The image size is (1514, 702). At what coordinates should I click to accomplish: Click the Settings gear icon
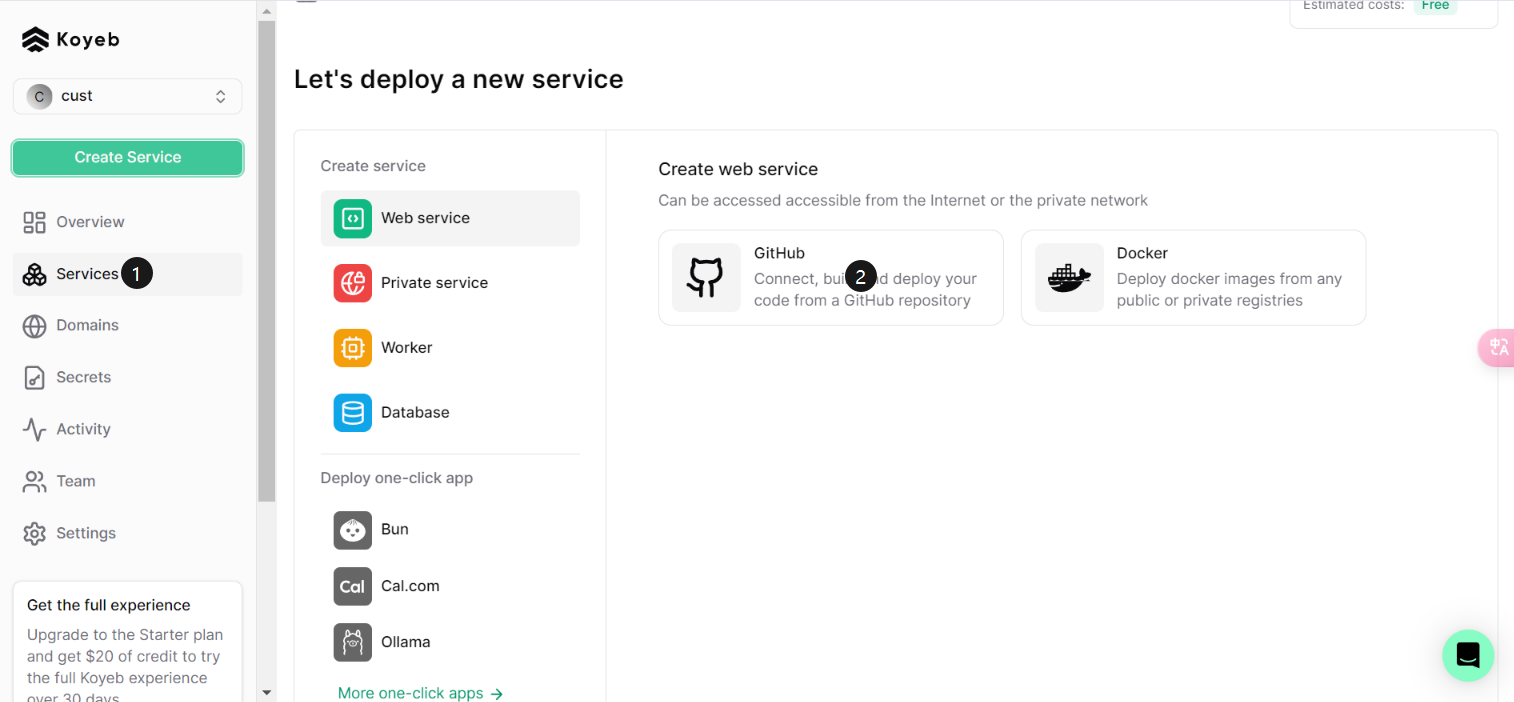coord(35,534)
